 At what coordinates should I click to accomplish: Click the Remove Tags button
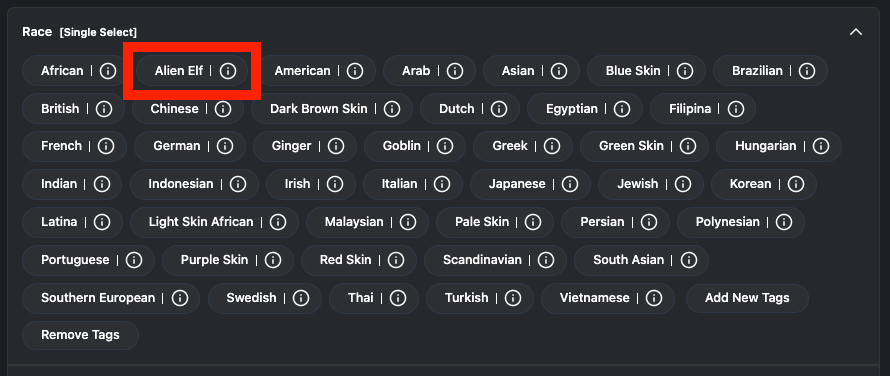(80, 335)
